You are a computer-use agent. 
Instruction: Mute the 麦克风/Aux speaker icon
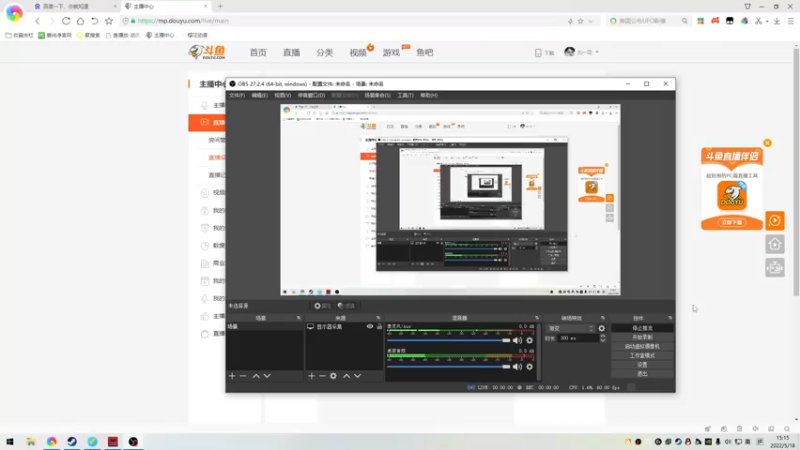click(x=517, y=340)
